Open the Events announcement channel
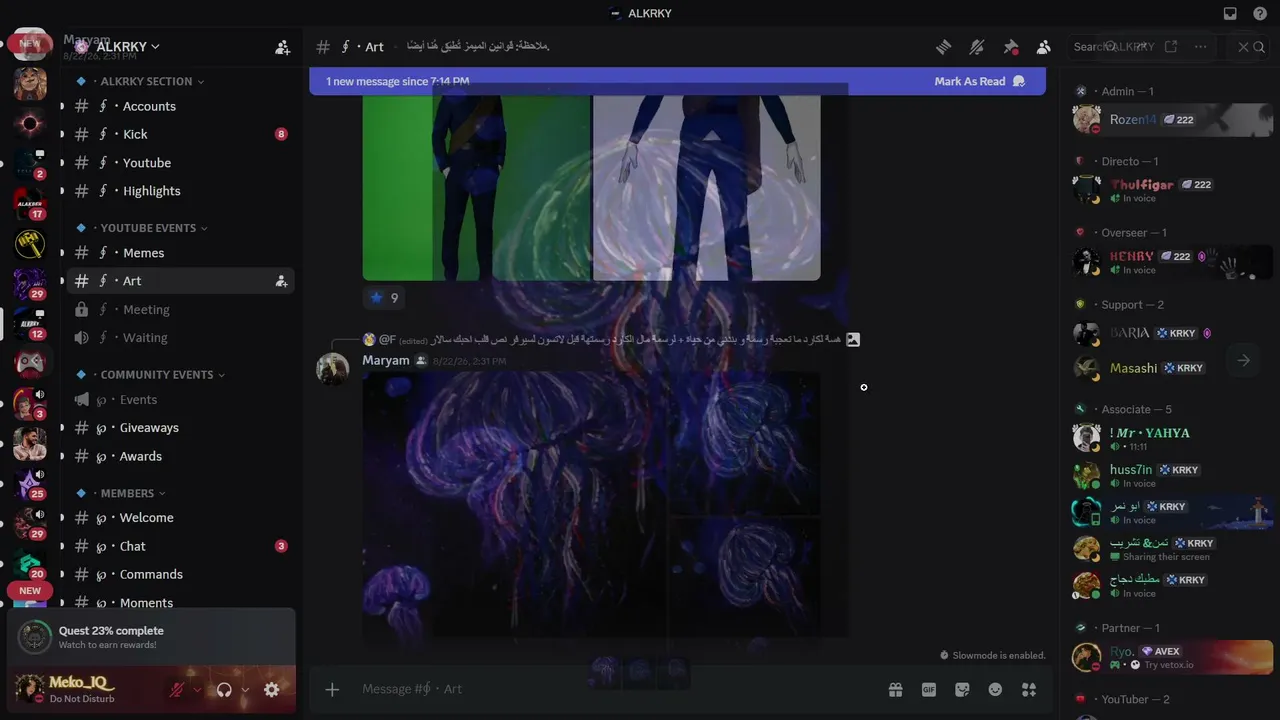The height and width of the screenshot is (720, 1280). pyautogui.click(x=180, y=400)
